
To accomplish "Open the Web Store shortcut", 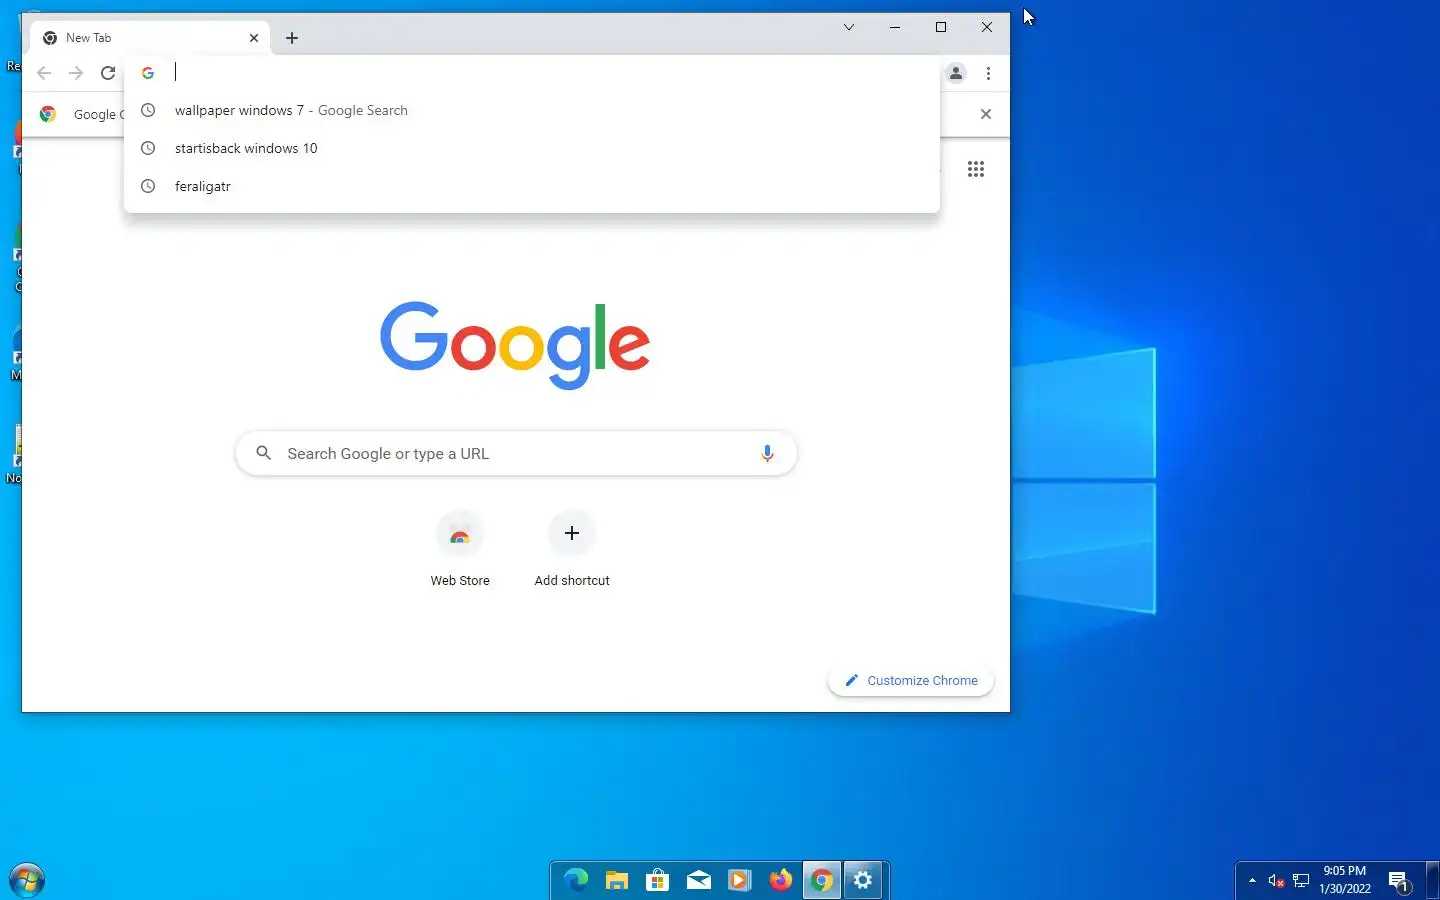I will [x=460, y=549].
